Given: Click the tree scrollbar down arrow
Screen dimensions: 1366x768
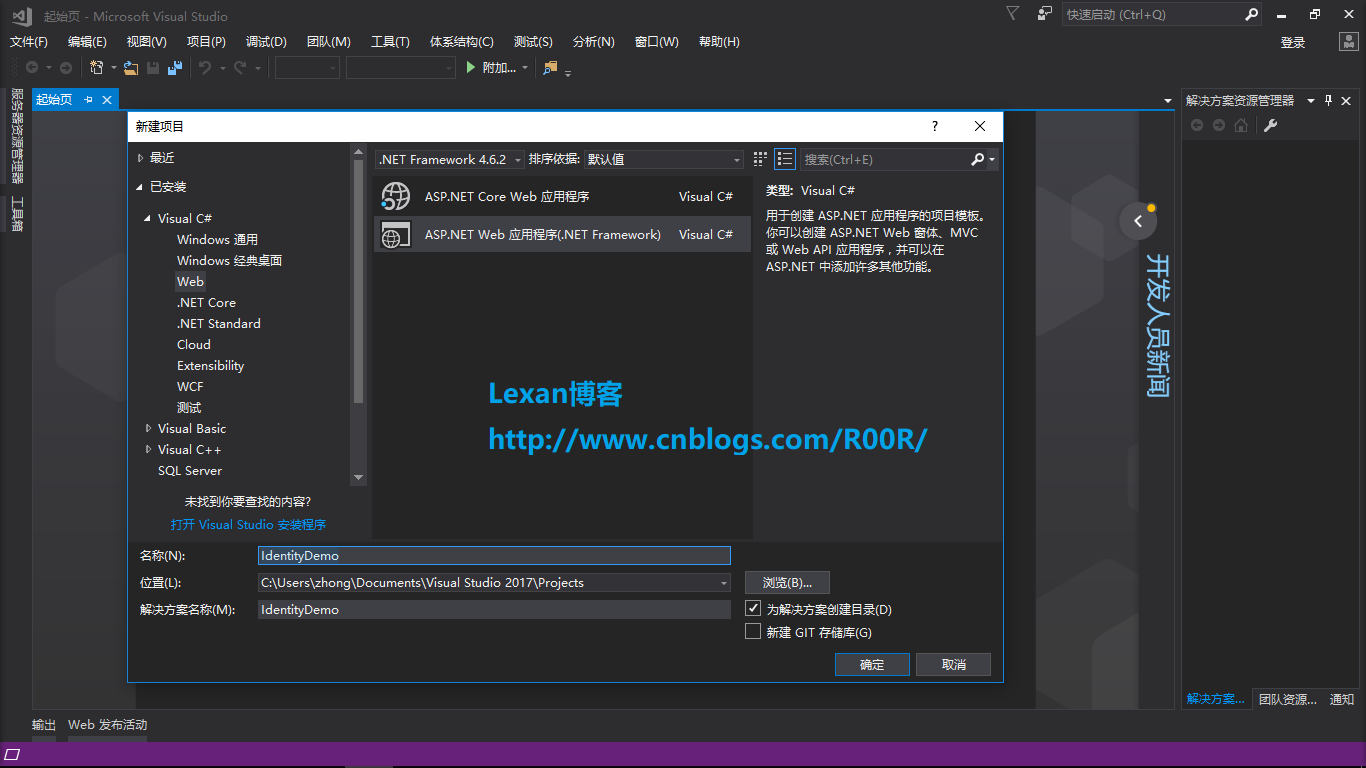Looking at the screenshot, I should pos(358,477).
